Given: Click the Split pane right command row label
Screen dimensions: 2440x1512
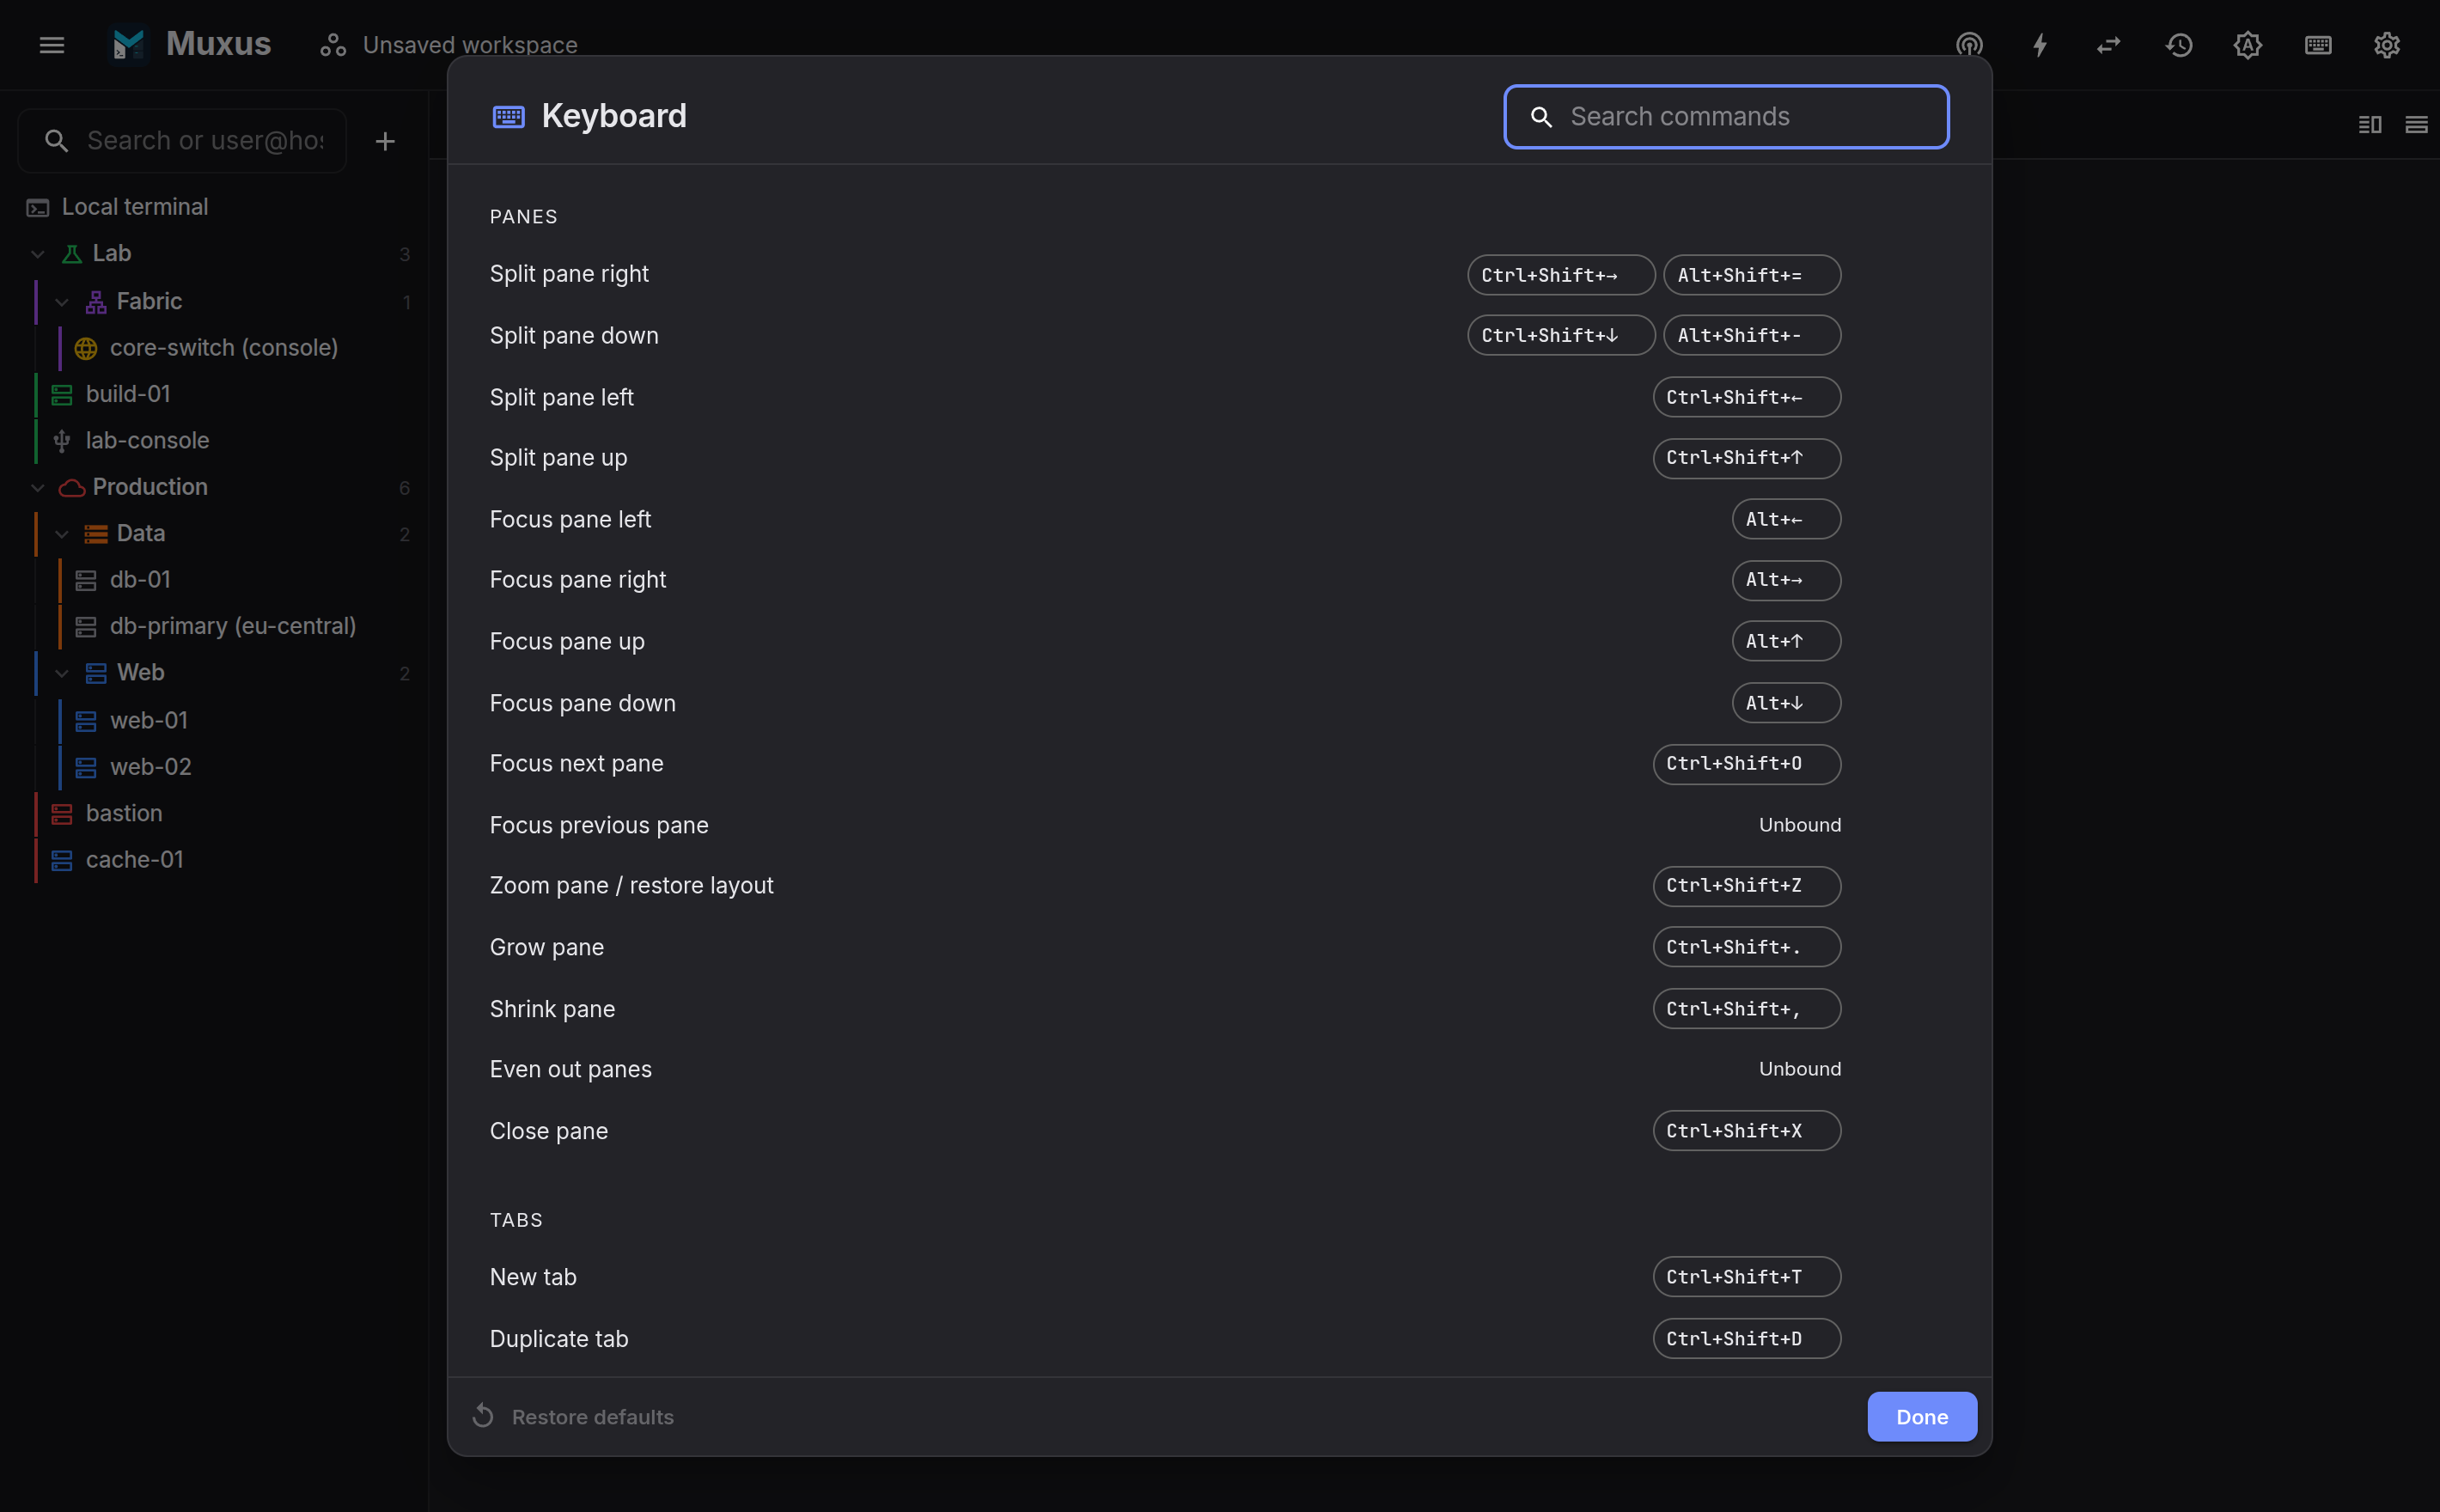Looking at the screenshot, I should [x=569, y=274].
